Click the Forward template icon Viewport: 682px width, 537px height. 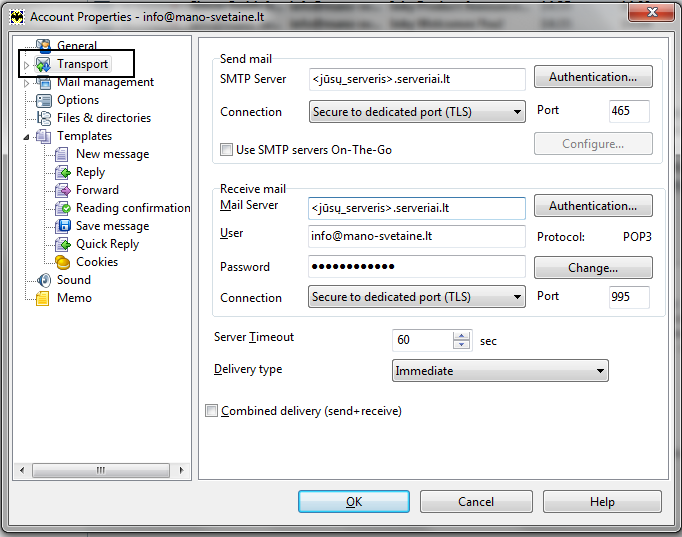(x=62, y=190)
